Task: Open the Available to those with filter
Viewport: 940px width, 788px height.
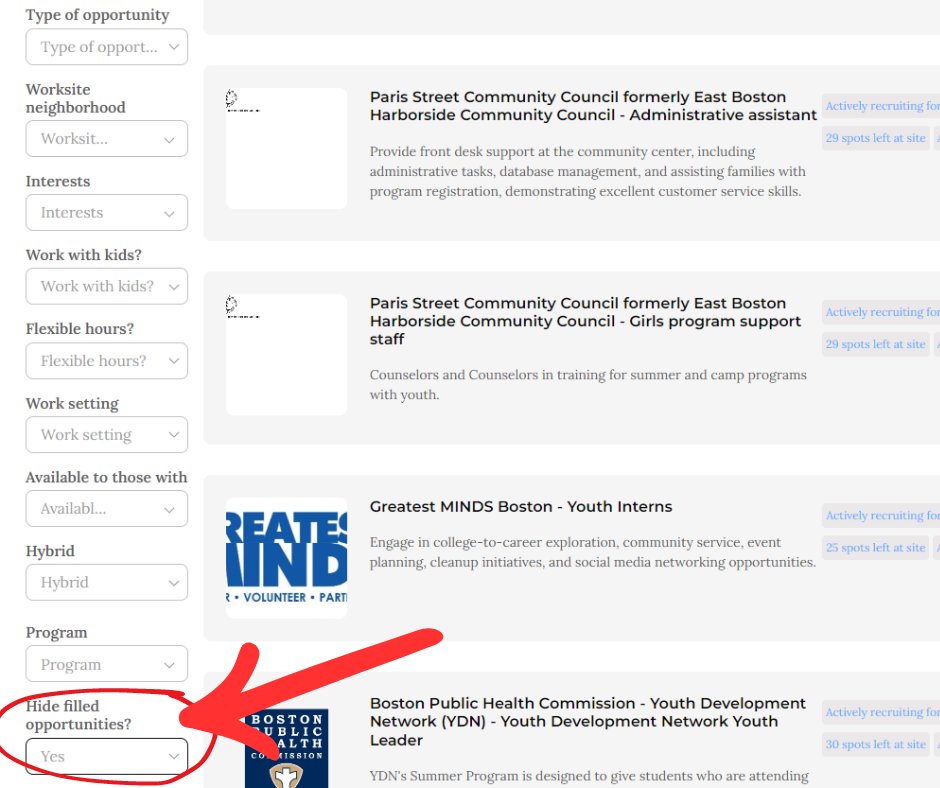Action: (x=106, y=508)
